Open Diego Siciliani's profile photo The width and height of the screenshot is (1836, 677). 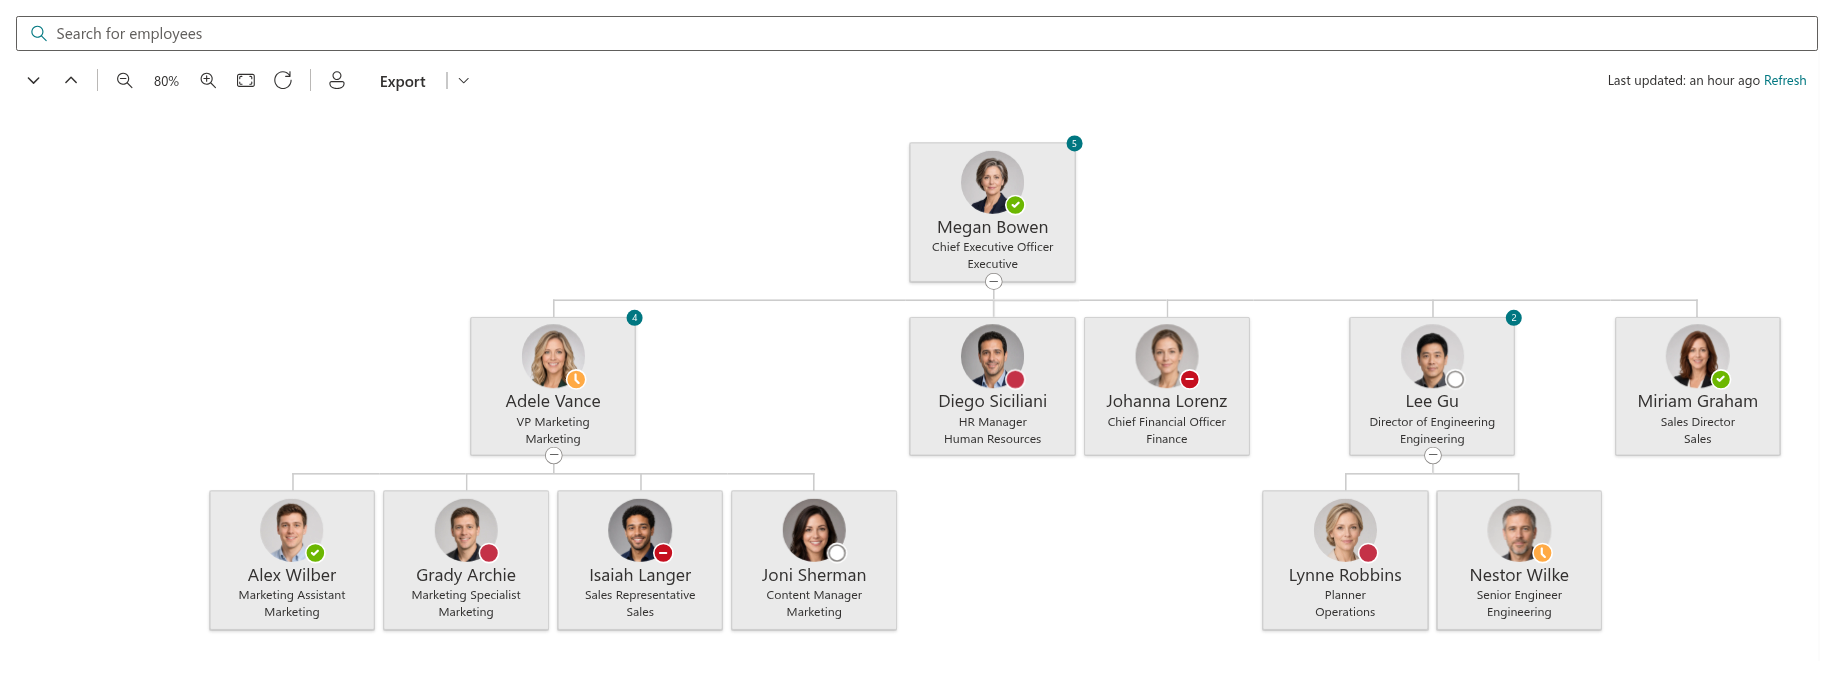[x=992, y=356]
